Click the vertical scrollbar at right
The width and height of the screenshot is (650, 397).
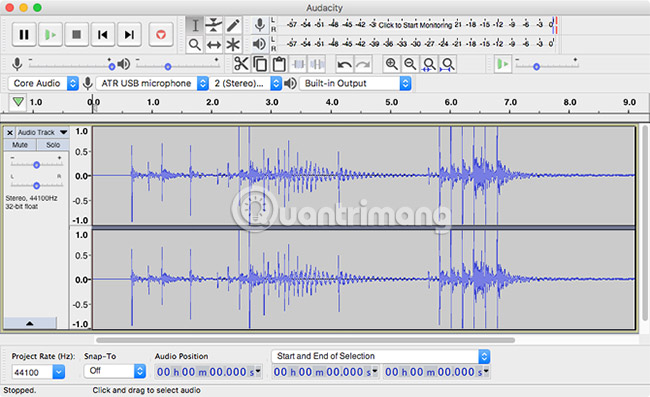(x=644, y=223)
